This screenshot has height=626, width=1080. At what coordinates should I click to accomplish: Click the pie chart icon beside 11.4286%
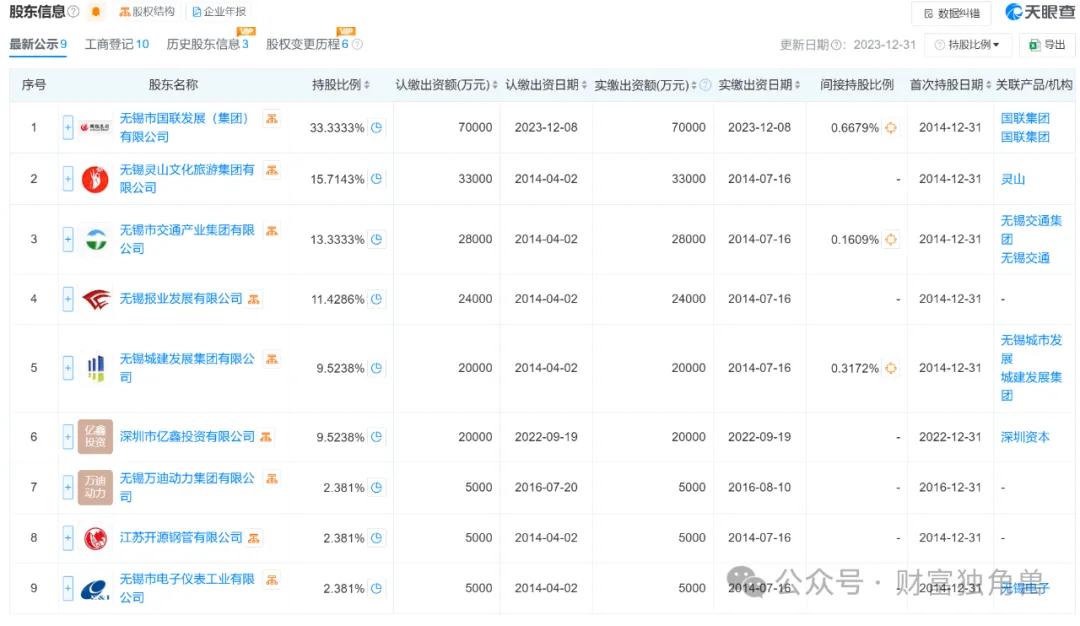(376, 300)
